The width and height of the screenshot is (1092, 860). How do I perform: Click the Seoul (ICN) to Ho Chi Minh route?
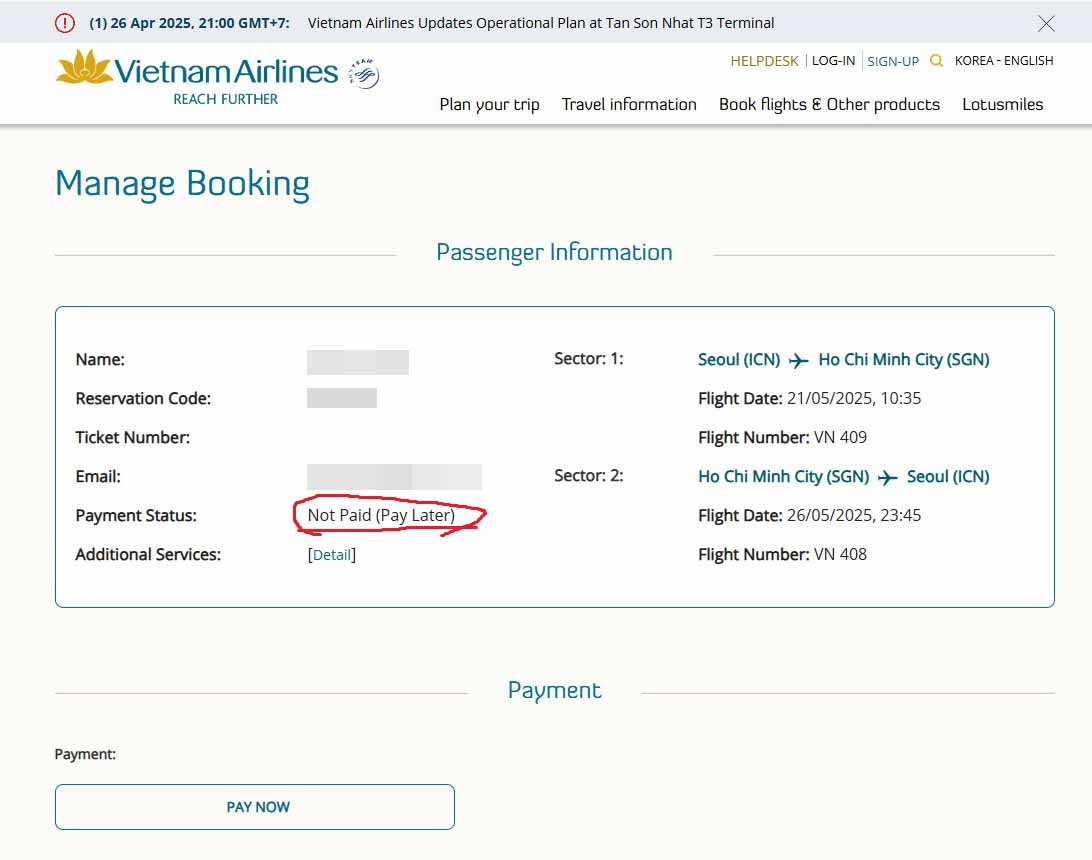843,360
